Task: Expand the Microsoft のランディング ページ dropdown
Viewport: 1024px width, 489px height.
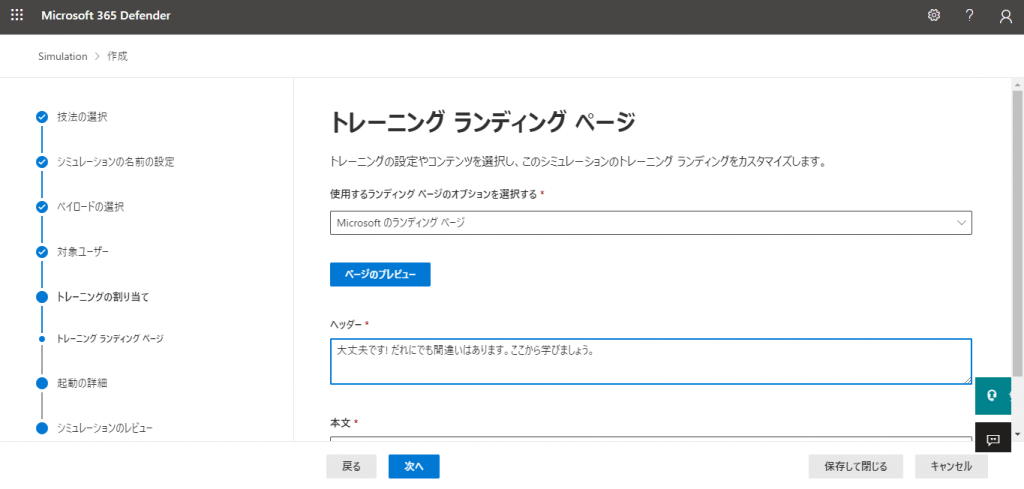Action: pyautogui.click(x=650, y=223)
